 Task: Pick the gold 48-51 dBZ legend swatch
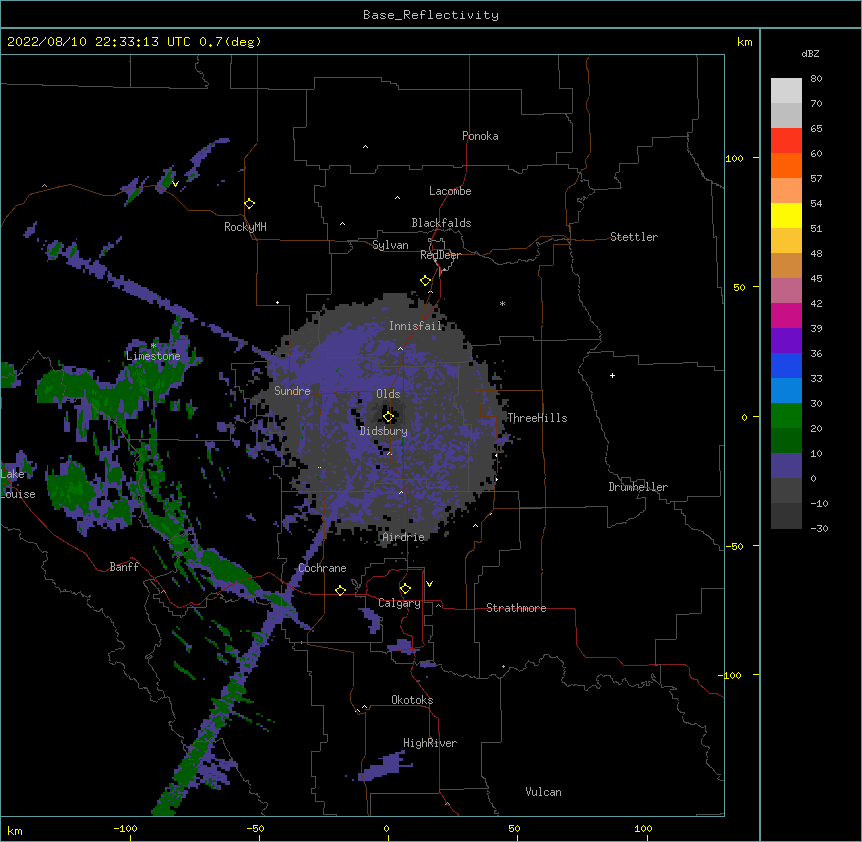[786, 241]
